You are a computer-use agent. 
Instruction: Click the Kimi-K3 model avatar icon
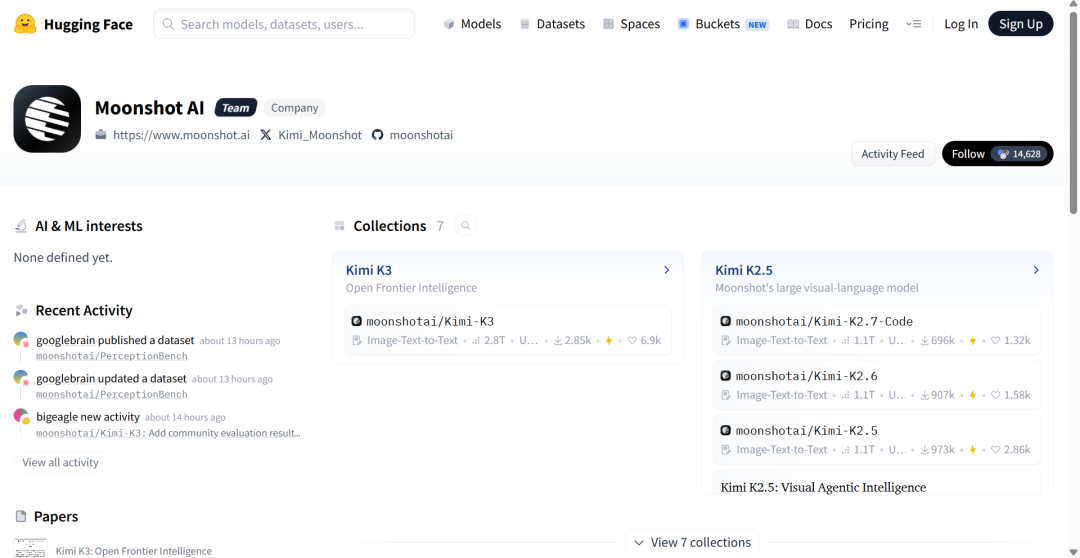tap(356, 321)
